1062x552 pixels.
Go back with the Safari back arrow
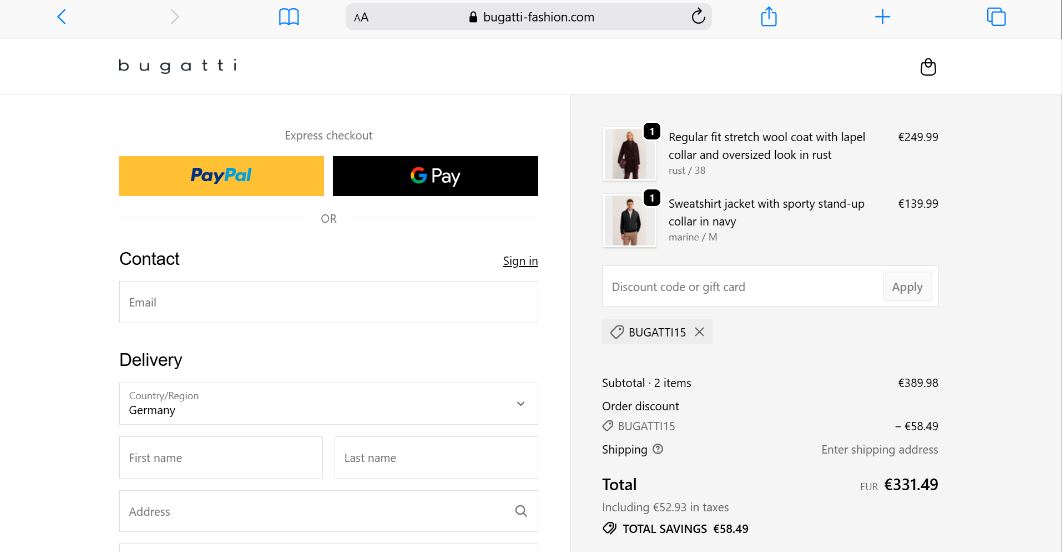[62, 17]
